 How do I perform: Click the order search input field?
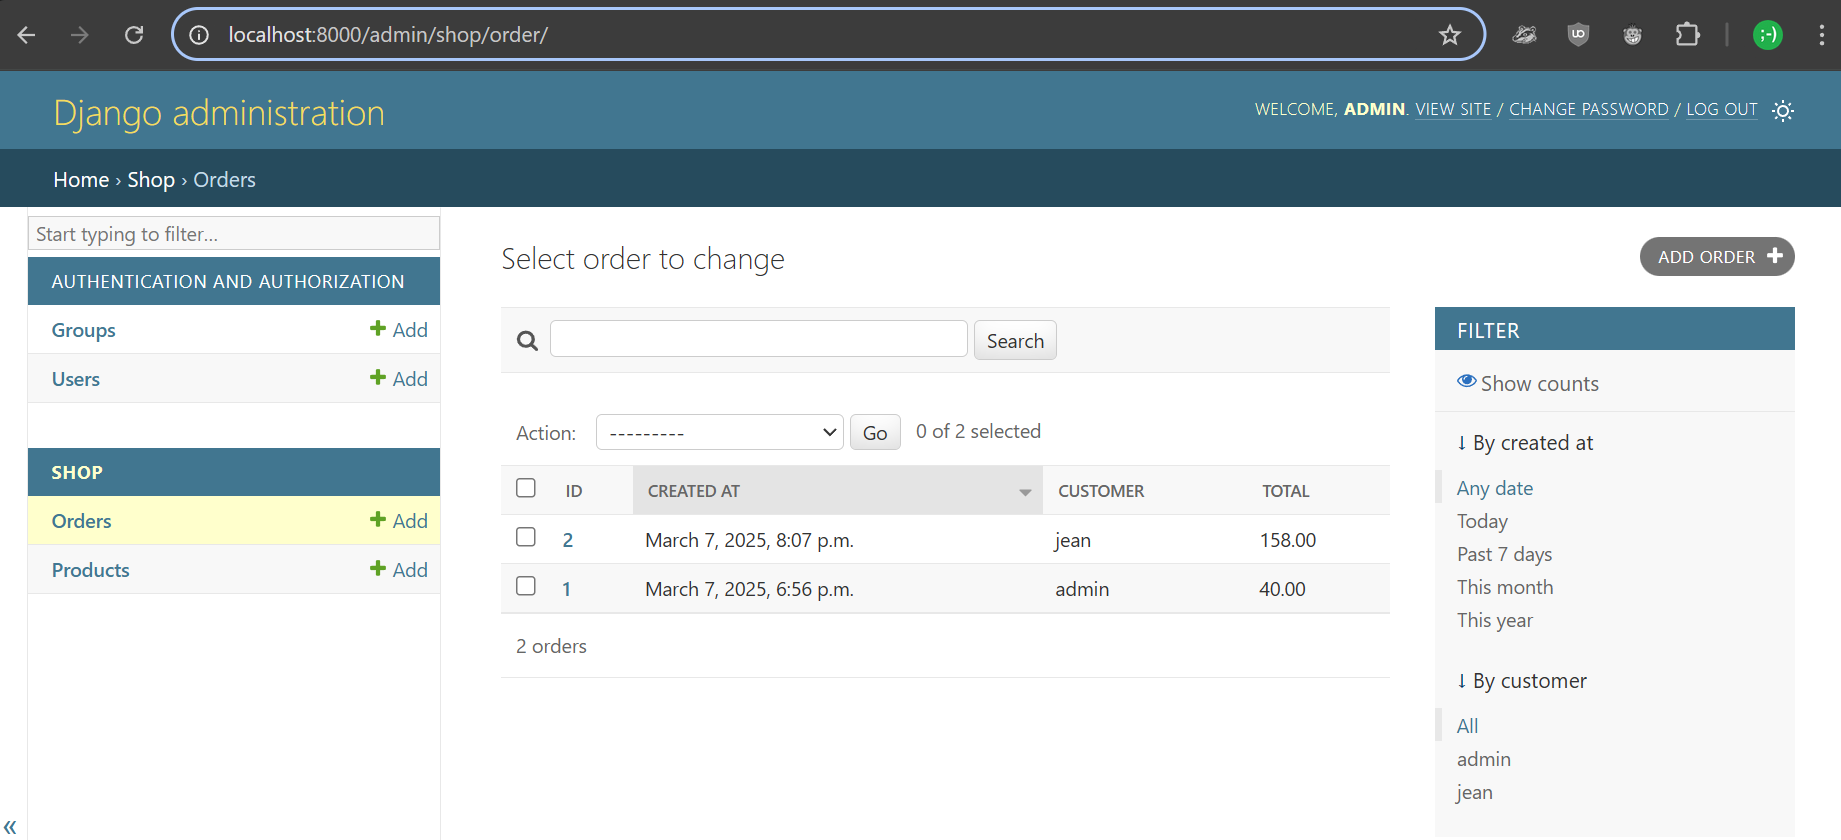pyautogui.click(x=758, y=340)
